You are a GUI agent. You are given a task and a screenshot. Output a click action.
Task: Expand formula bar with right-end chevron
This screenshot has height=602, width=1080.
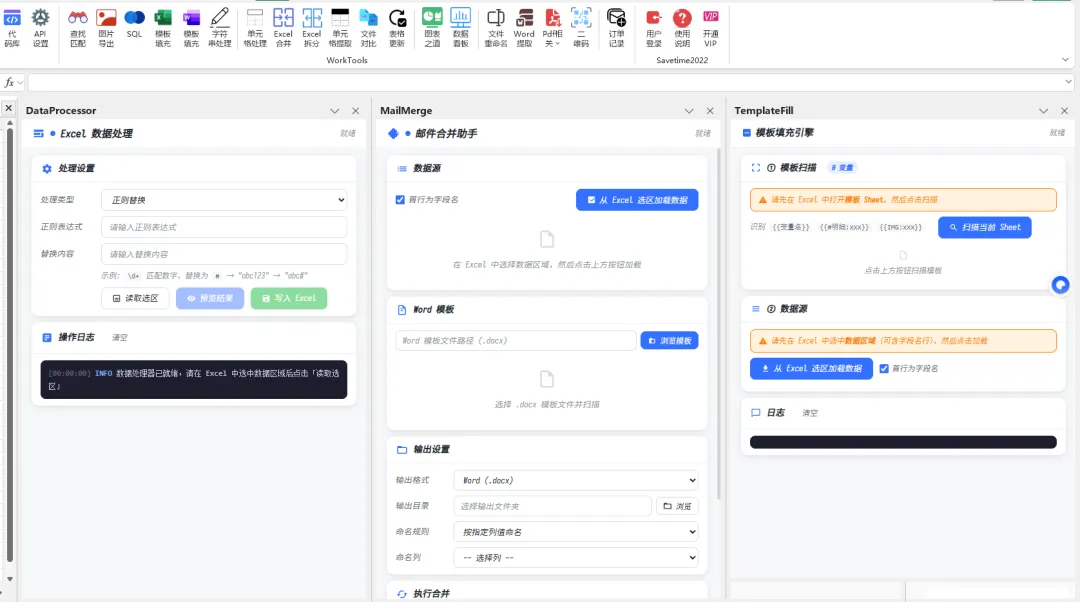coord(1068,82)
